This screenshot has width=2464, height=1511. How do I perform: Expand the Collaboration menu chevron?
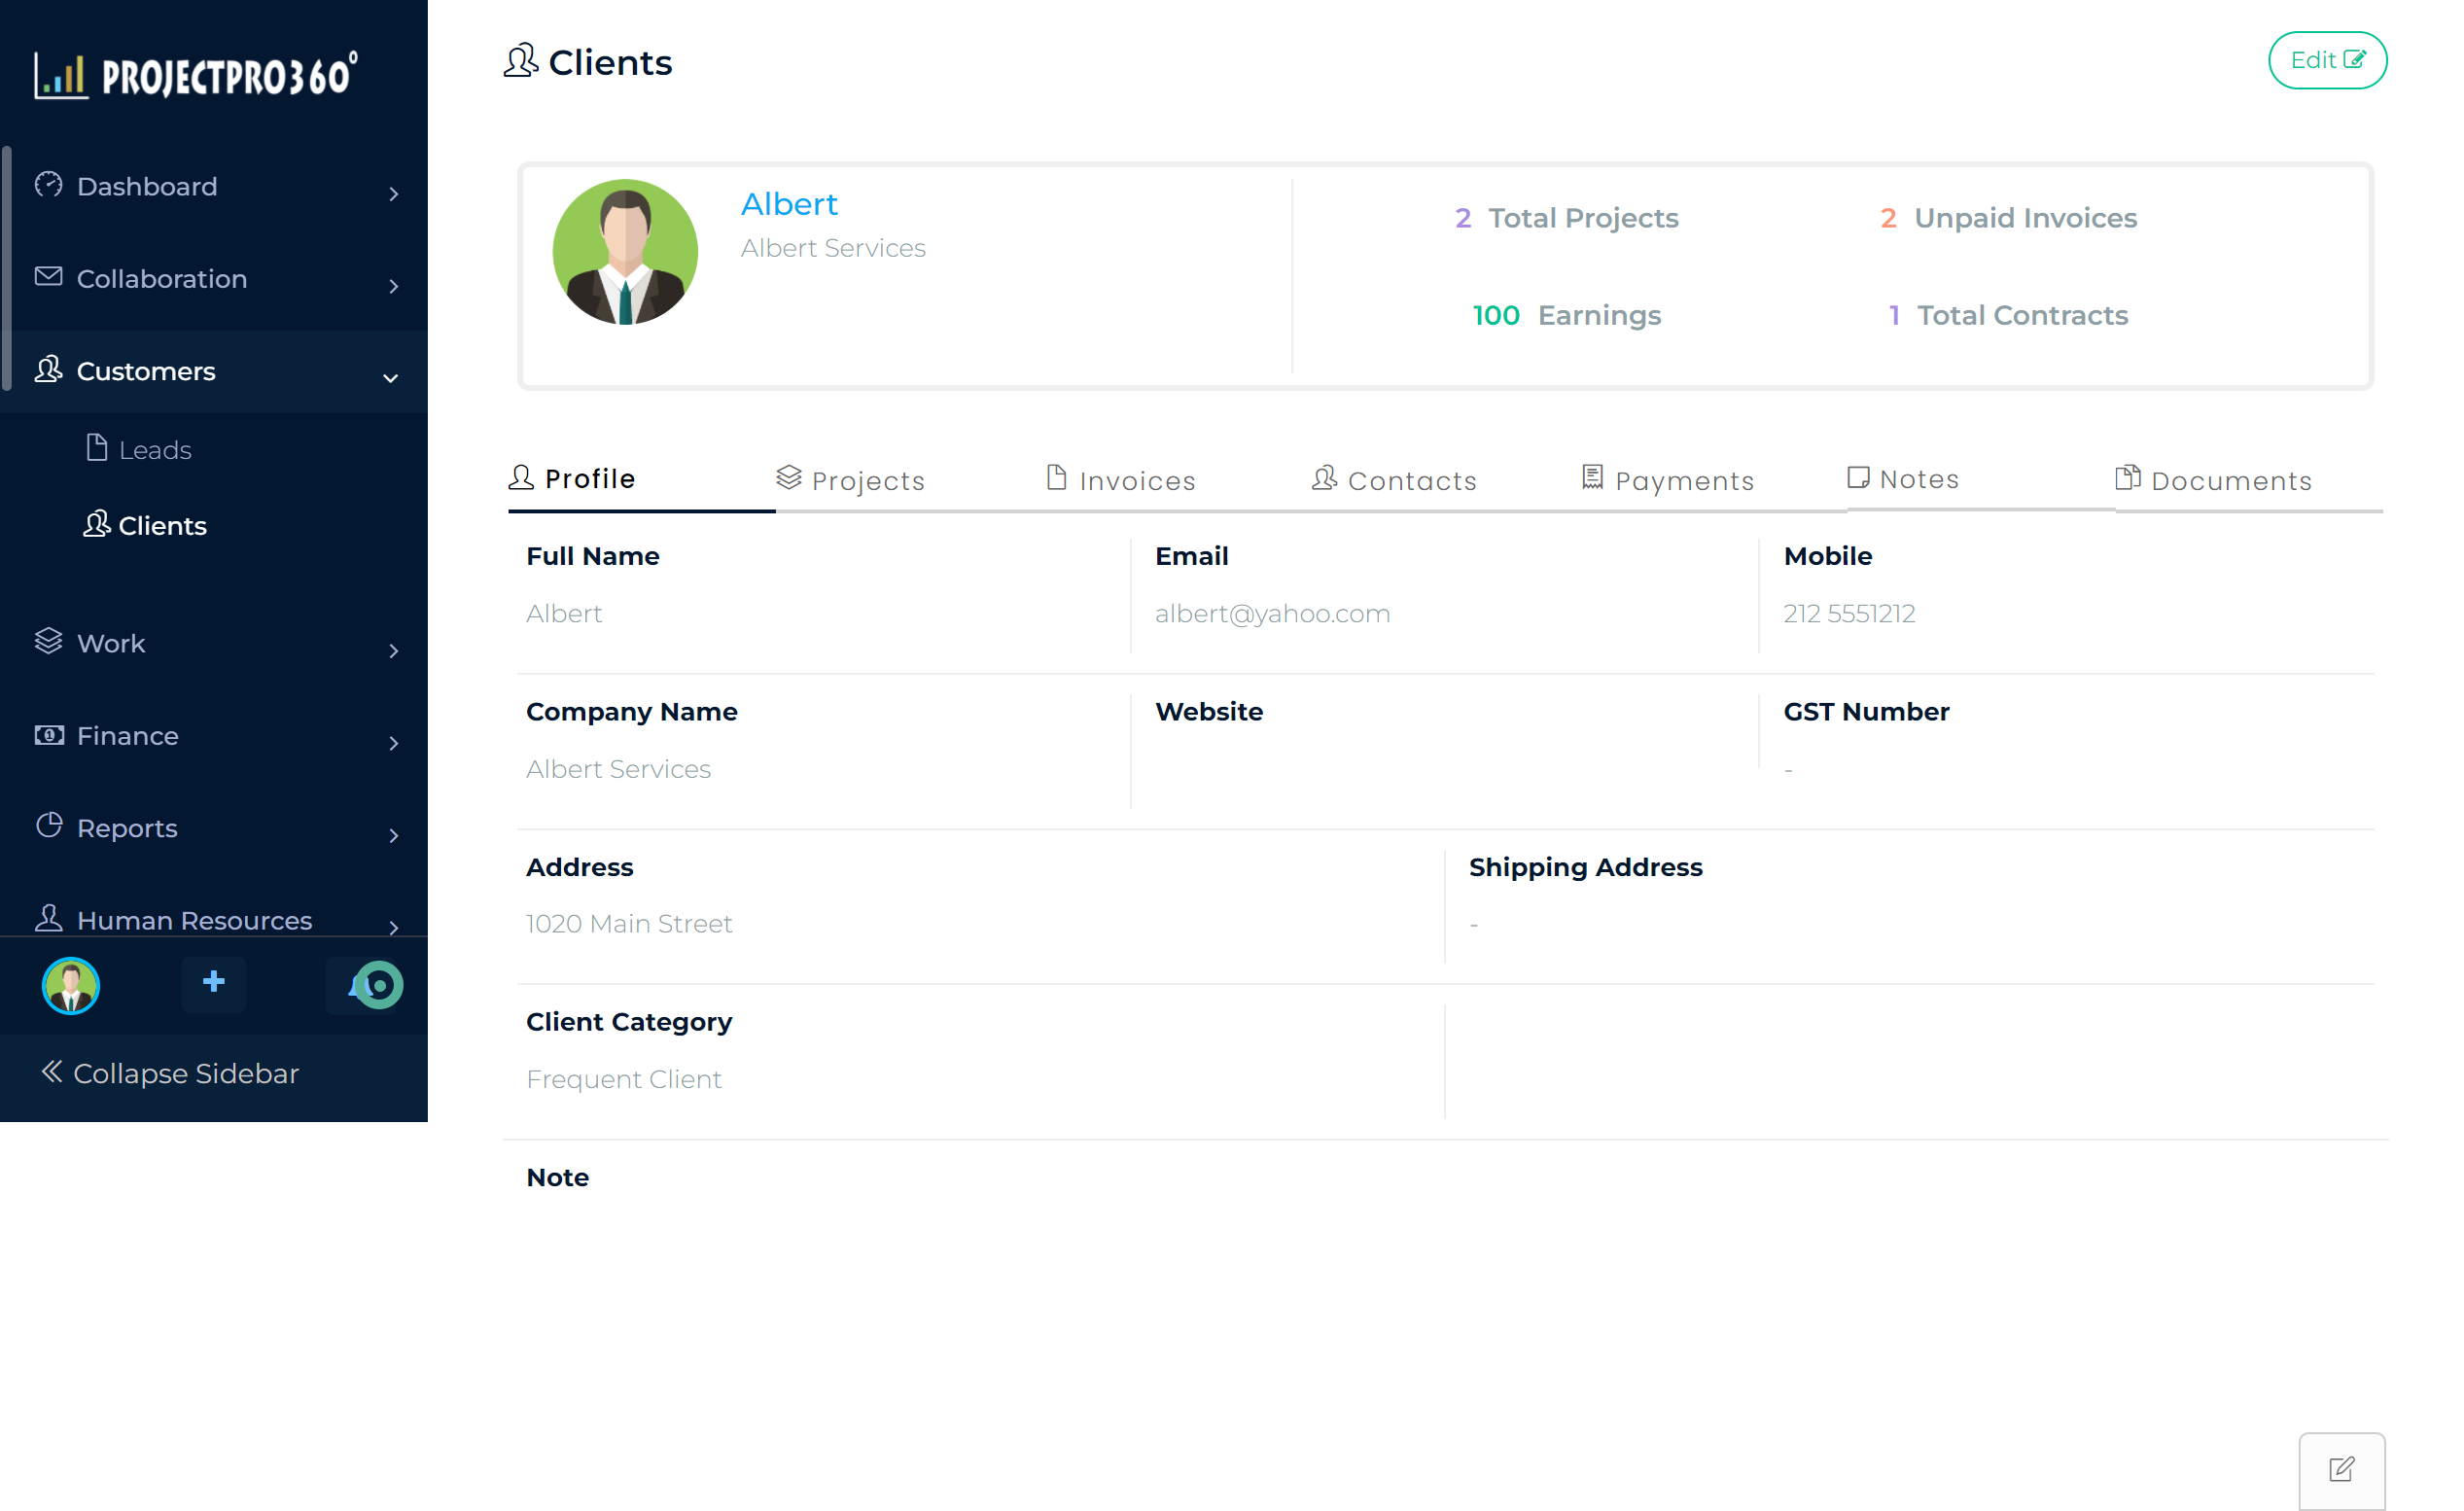click(393, 286)
